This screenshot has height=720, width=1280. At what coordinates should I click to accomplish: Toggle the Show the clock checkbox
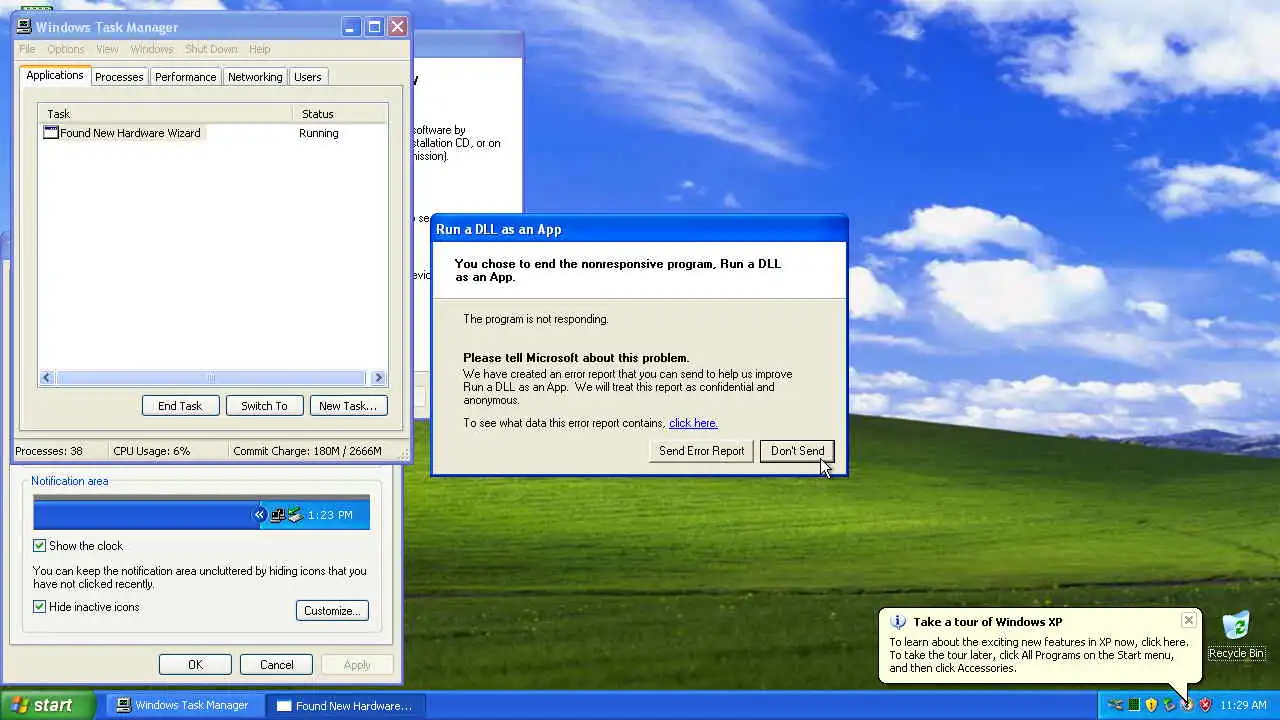[40, 546]
